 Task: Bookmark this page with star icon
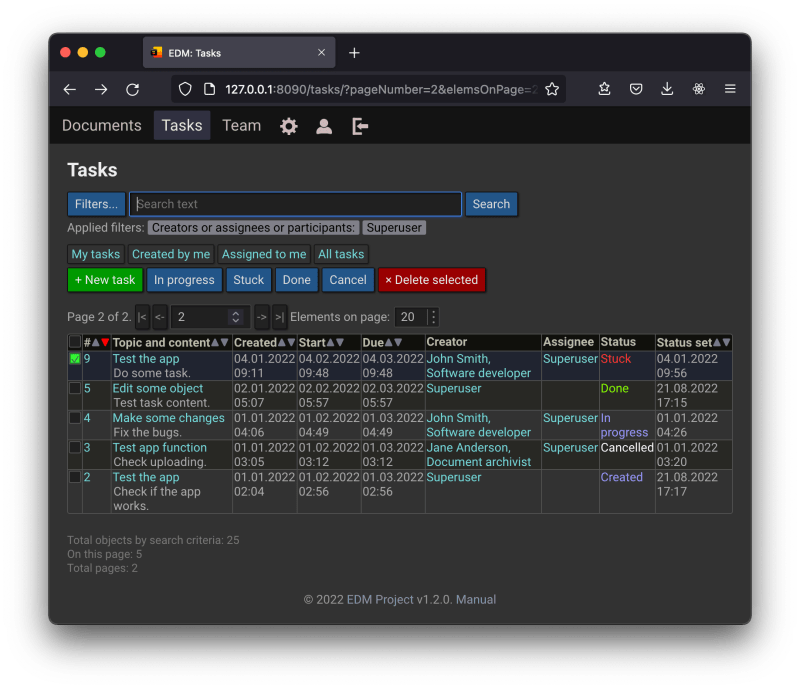552,89
